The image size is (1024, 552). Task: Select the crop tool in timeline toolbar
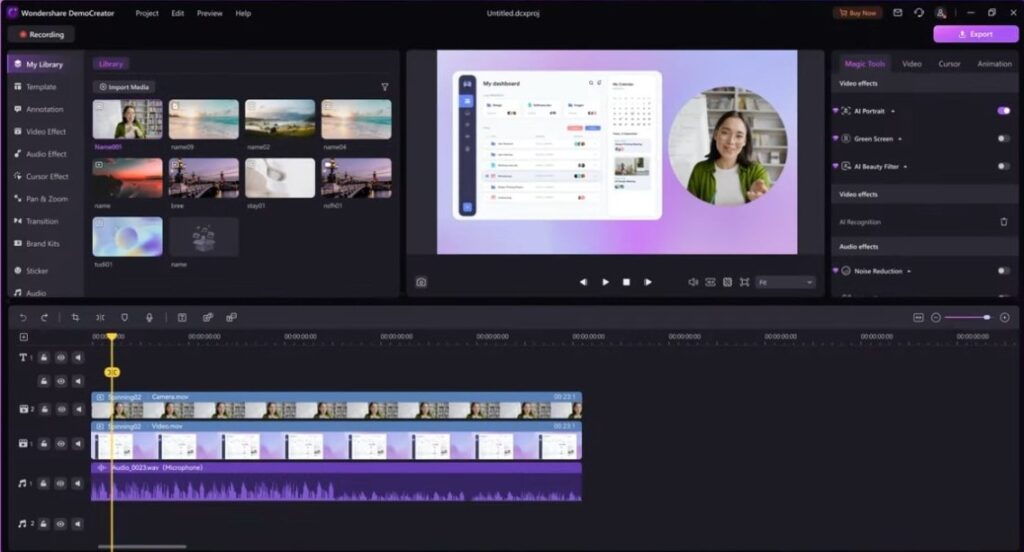(75, 317)
